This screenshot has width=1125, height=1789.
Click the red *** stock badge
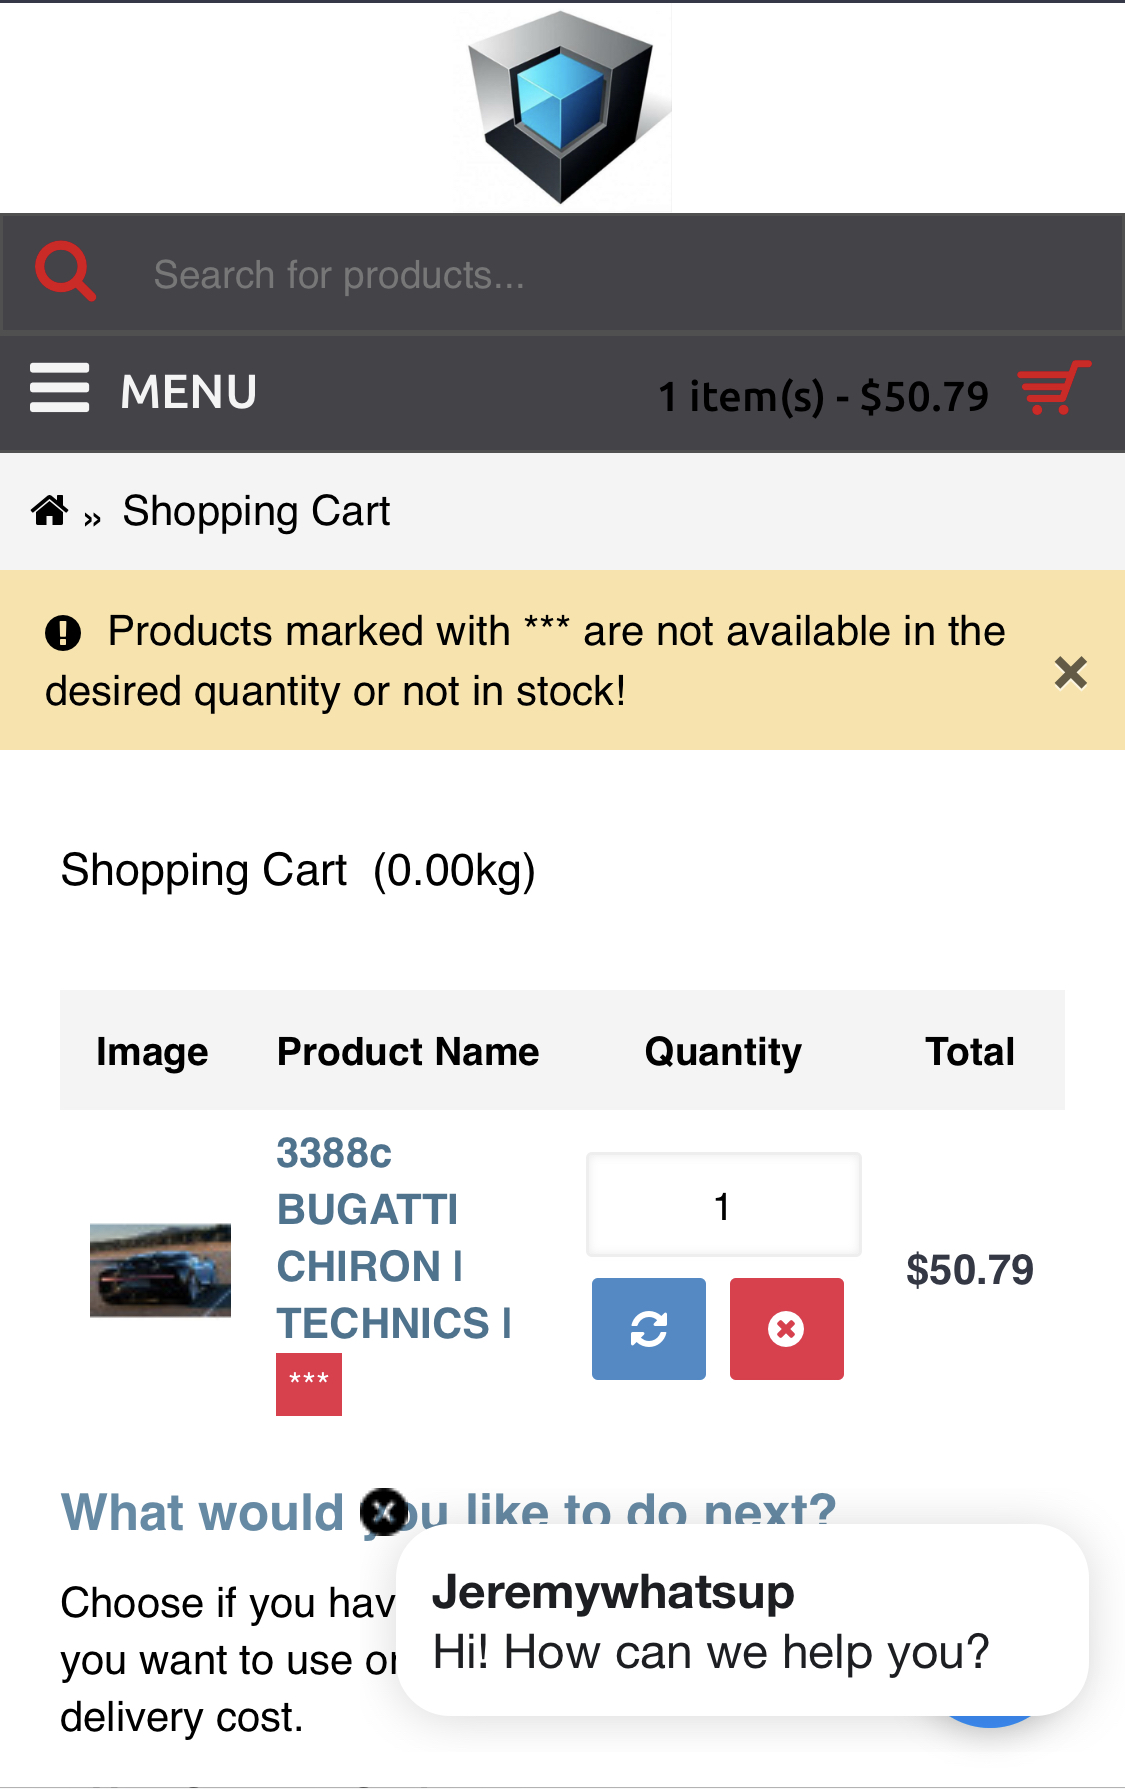point(309,1384)
